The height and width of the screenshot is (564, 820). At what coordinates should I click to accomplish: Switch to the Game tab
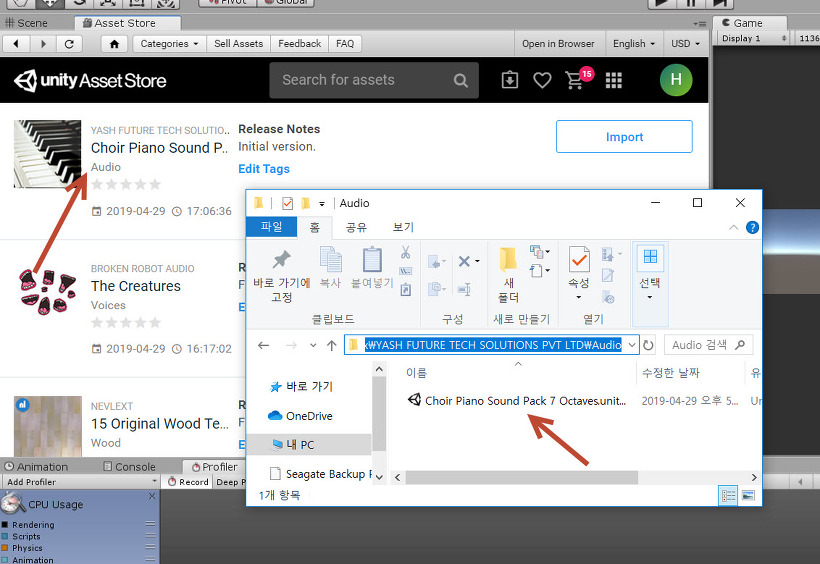click(x=750, y=23)
